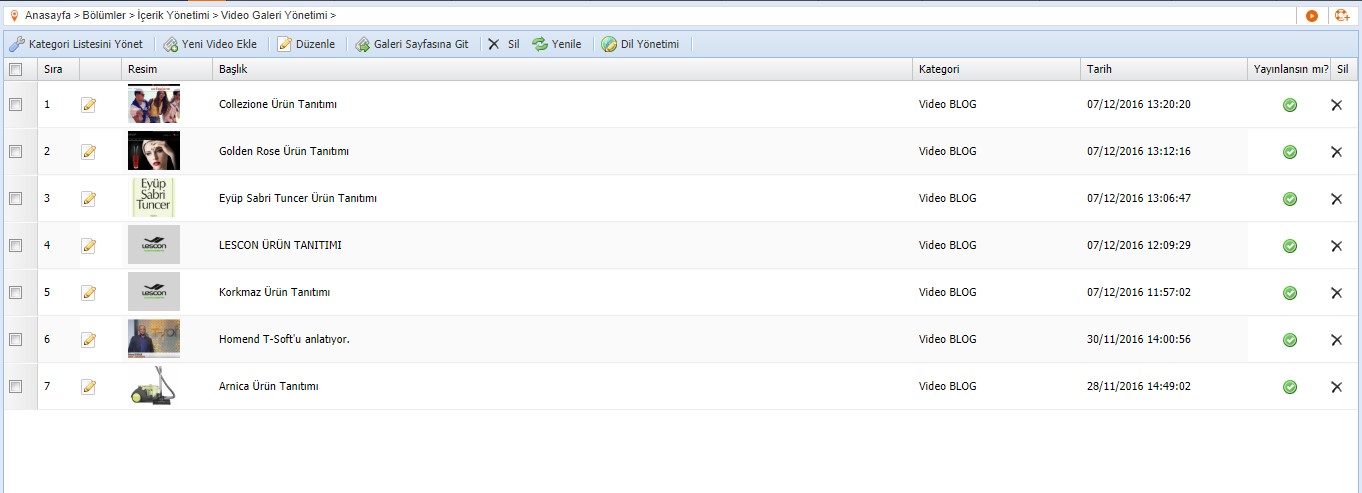Select checkbox for row 3 Eyüp Sabri Tuncer
This screenshot has width=1362, height=493.
click(x=15, y=199)
